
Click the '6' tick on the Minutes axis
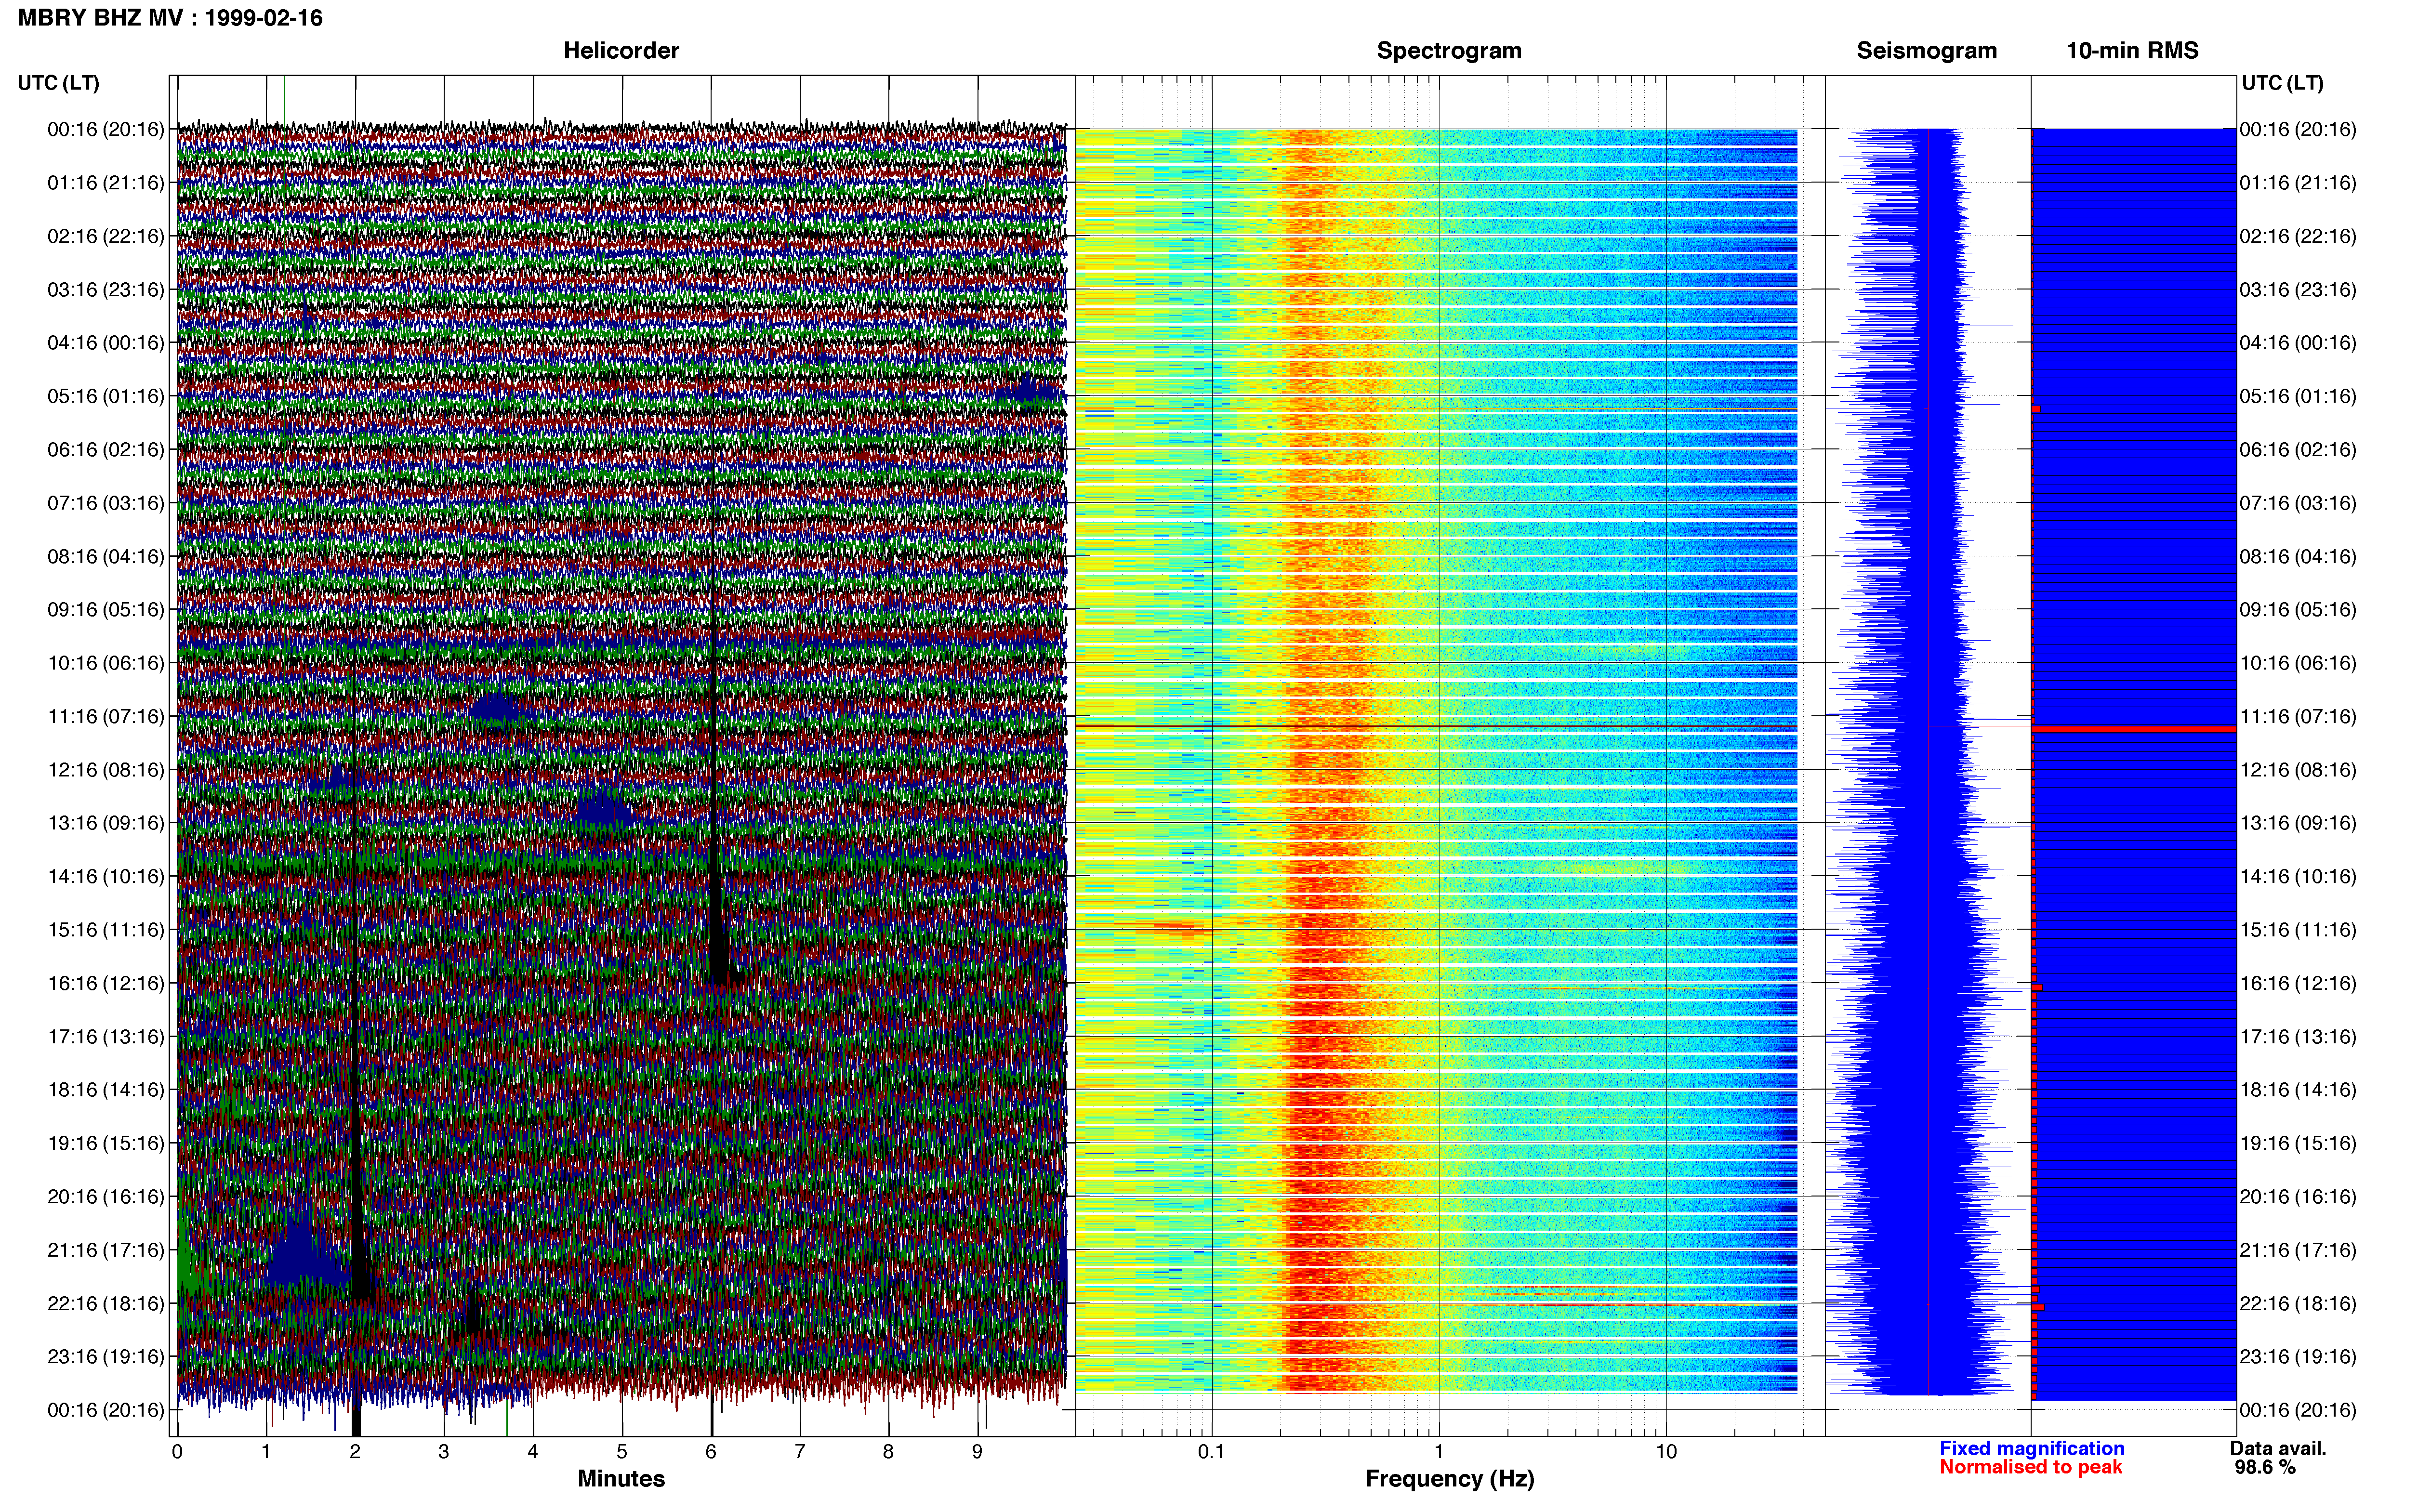pos(711,1452)
